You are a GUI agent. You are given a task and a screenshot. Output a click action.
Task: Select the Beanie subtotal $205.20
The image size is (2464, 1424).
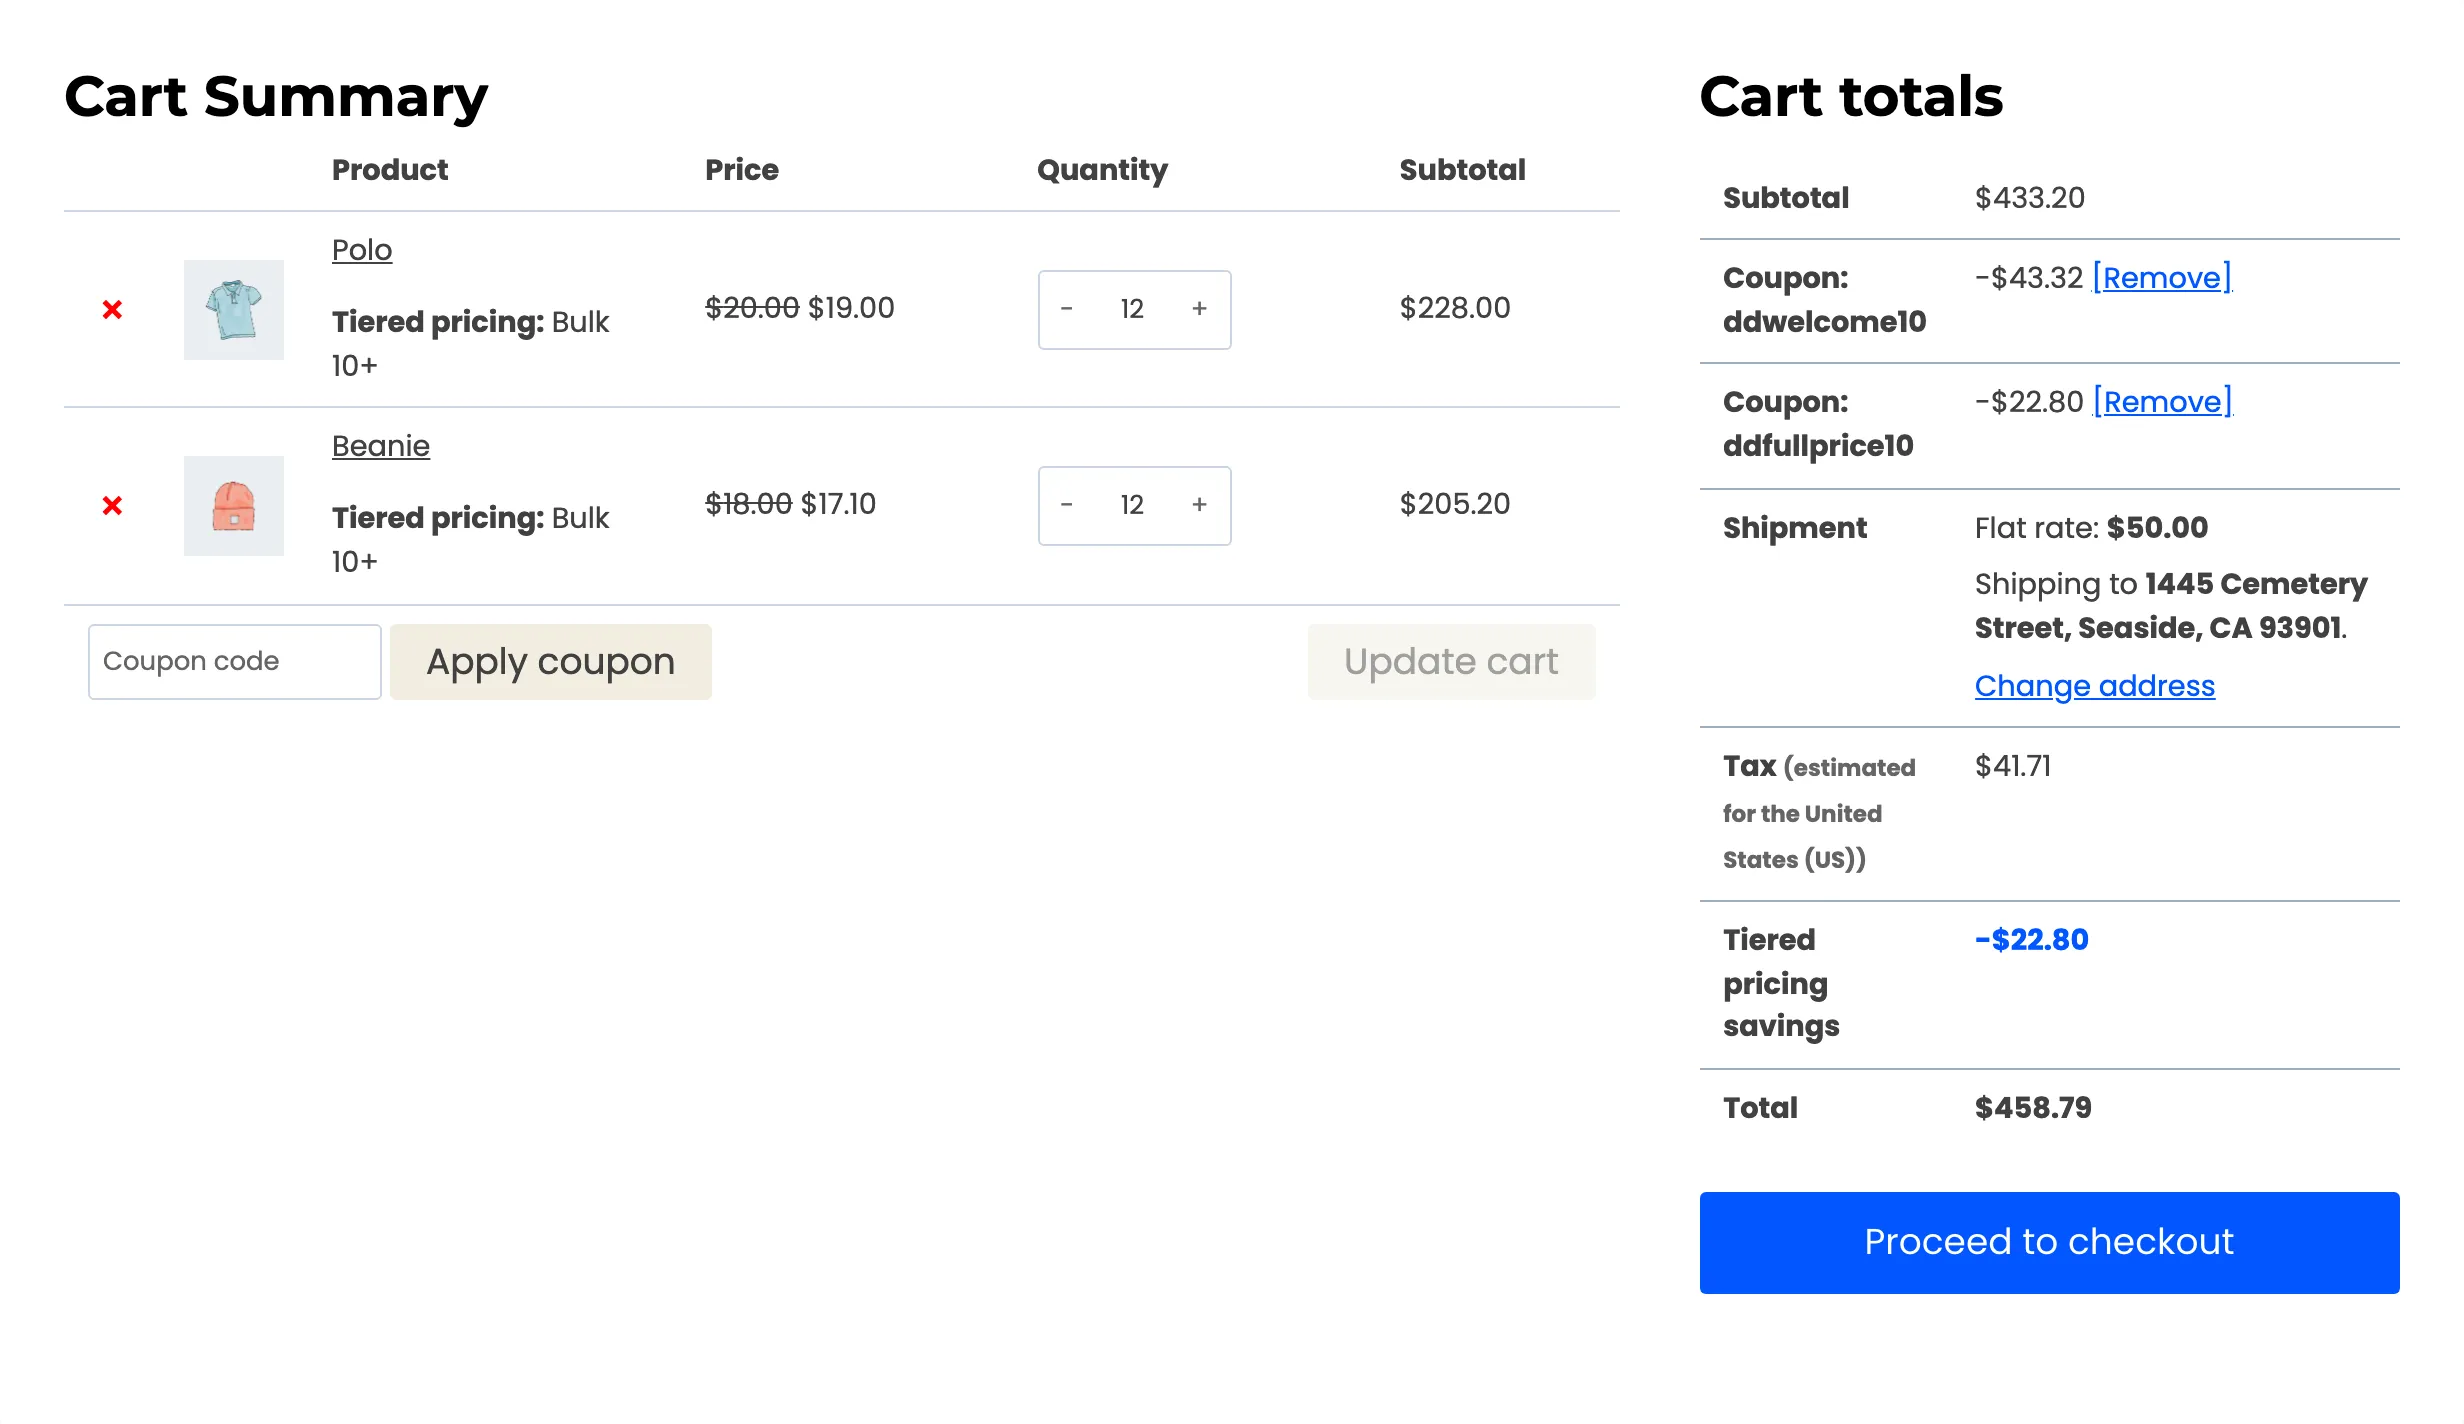[1455, 504]
